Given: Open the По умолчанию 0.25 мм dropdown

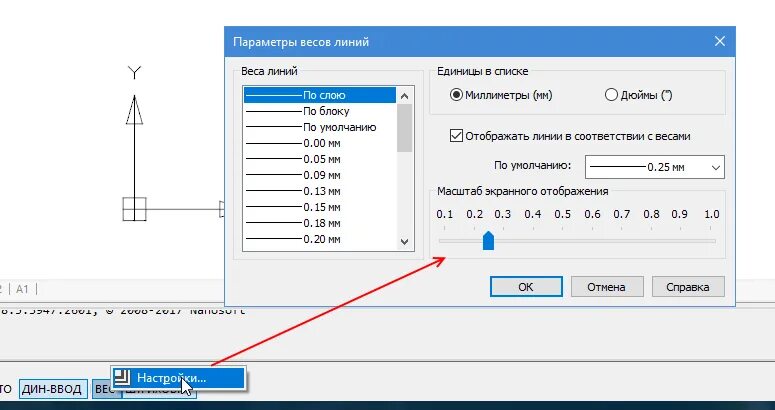Looking at the screenshot, I should pyautogui.click(x=654, y=167).
